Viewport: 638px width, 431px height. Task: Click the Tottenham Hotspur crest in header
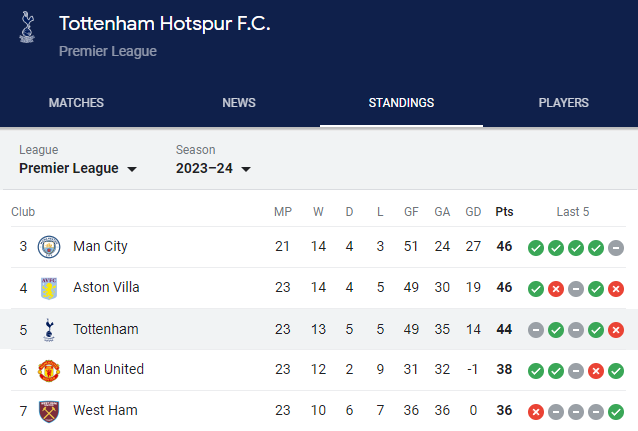[27, 27]
